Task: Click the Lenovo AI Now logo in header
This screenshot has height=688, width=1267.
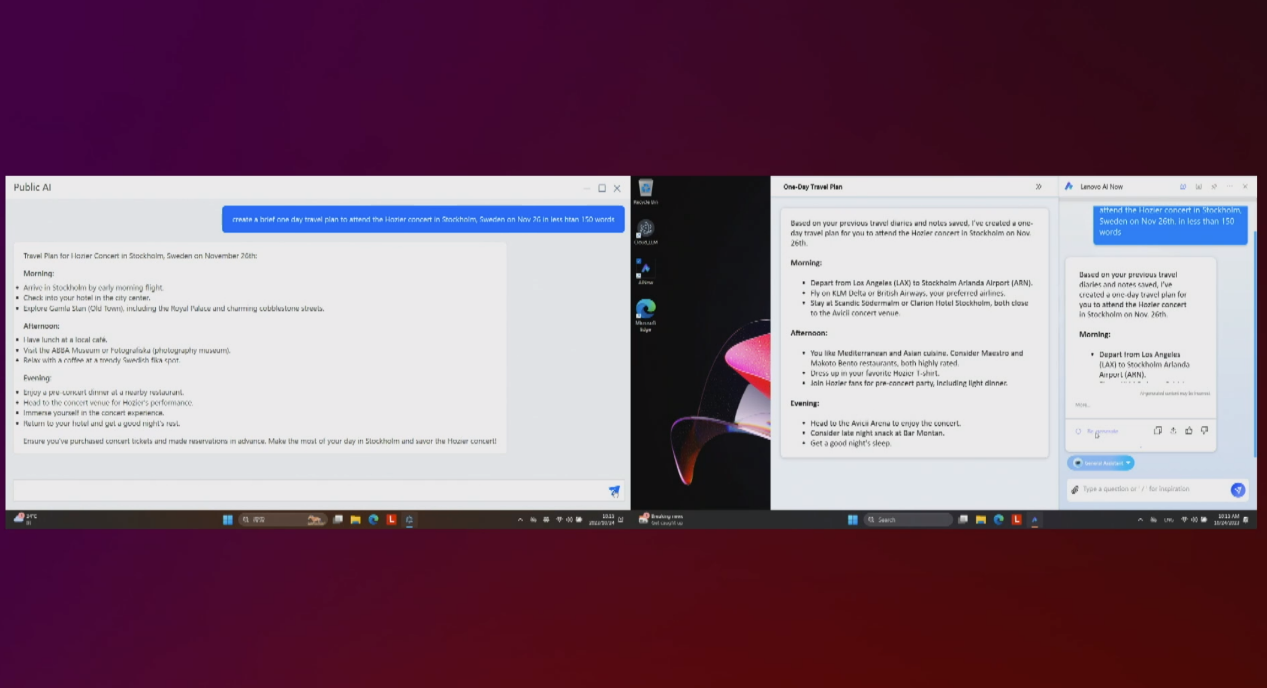Action: [x=1069, y=187]
